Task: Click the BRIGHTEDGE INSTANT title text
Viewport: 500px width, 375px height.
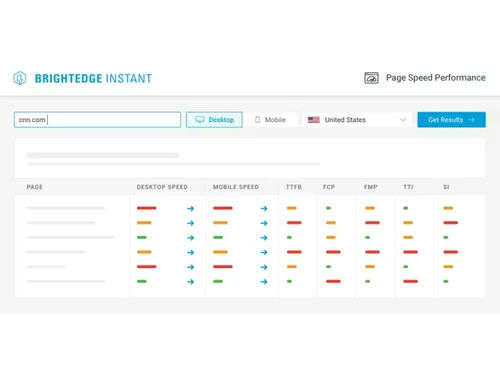Action: (93, 78)
